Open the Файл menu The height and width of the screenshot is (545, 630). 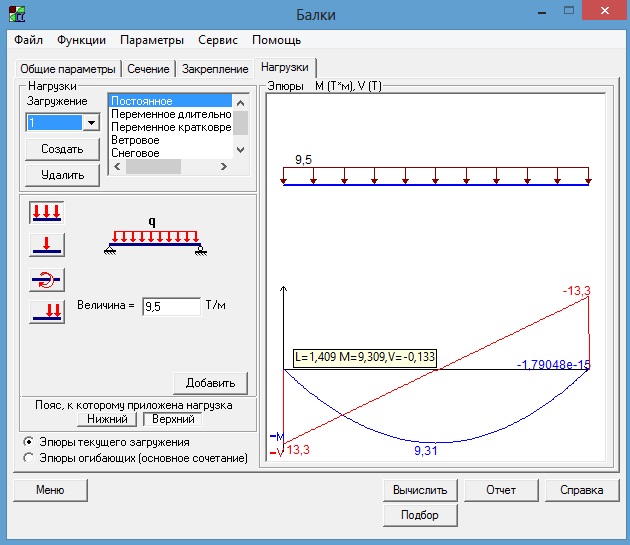(x=29, y=40)
